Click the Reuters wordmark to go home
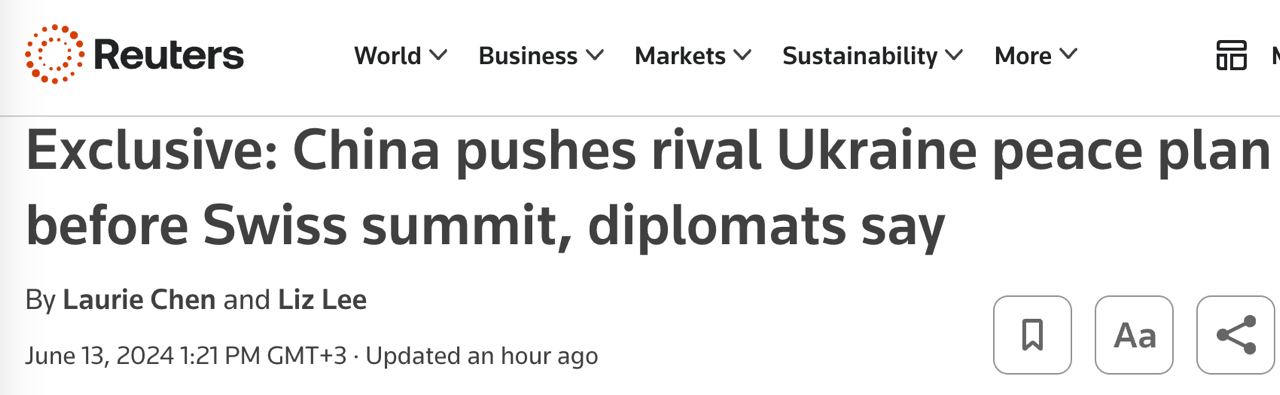This screenshot has width=1280, height=395. (x=169, y=55)
